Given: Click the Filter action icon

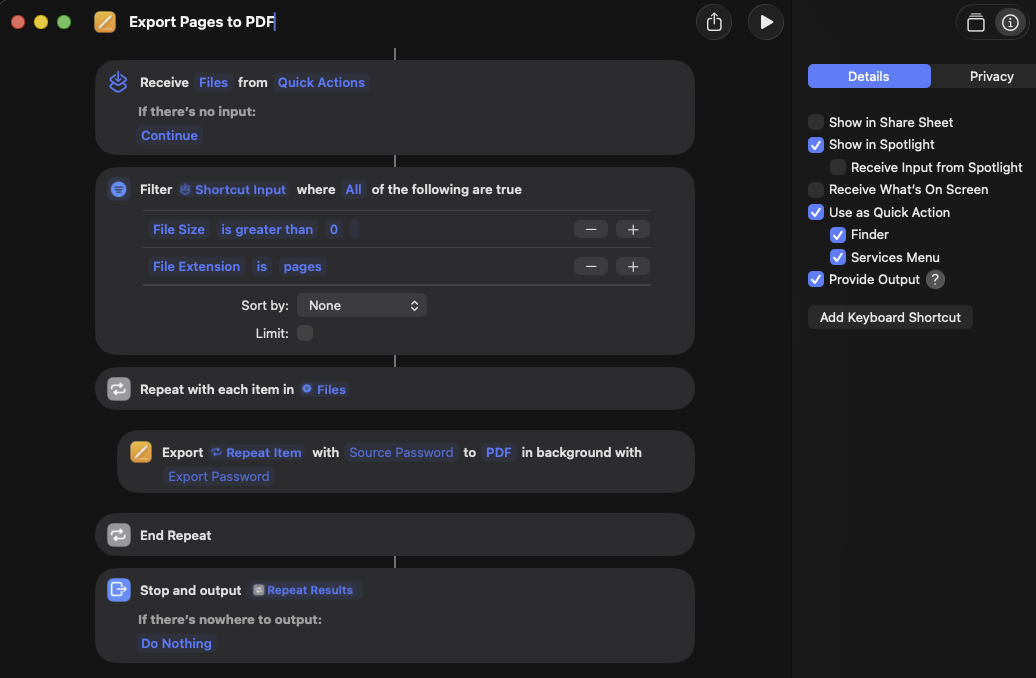Looking at the screenshot, I should pos(118,190).
